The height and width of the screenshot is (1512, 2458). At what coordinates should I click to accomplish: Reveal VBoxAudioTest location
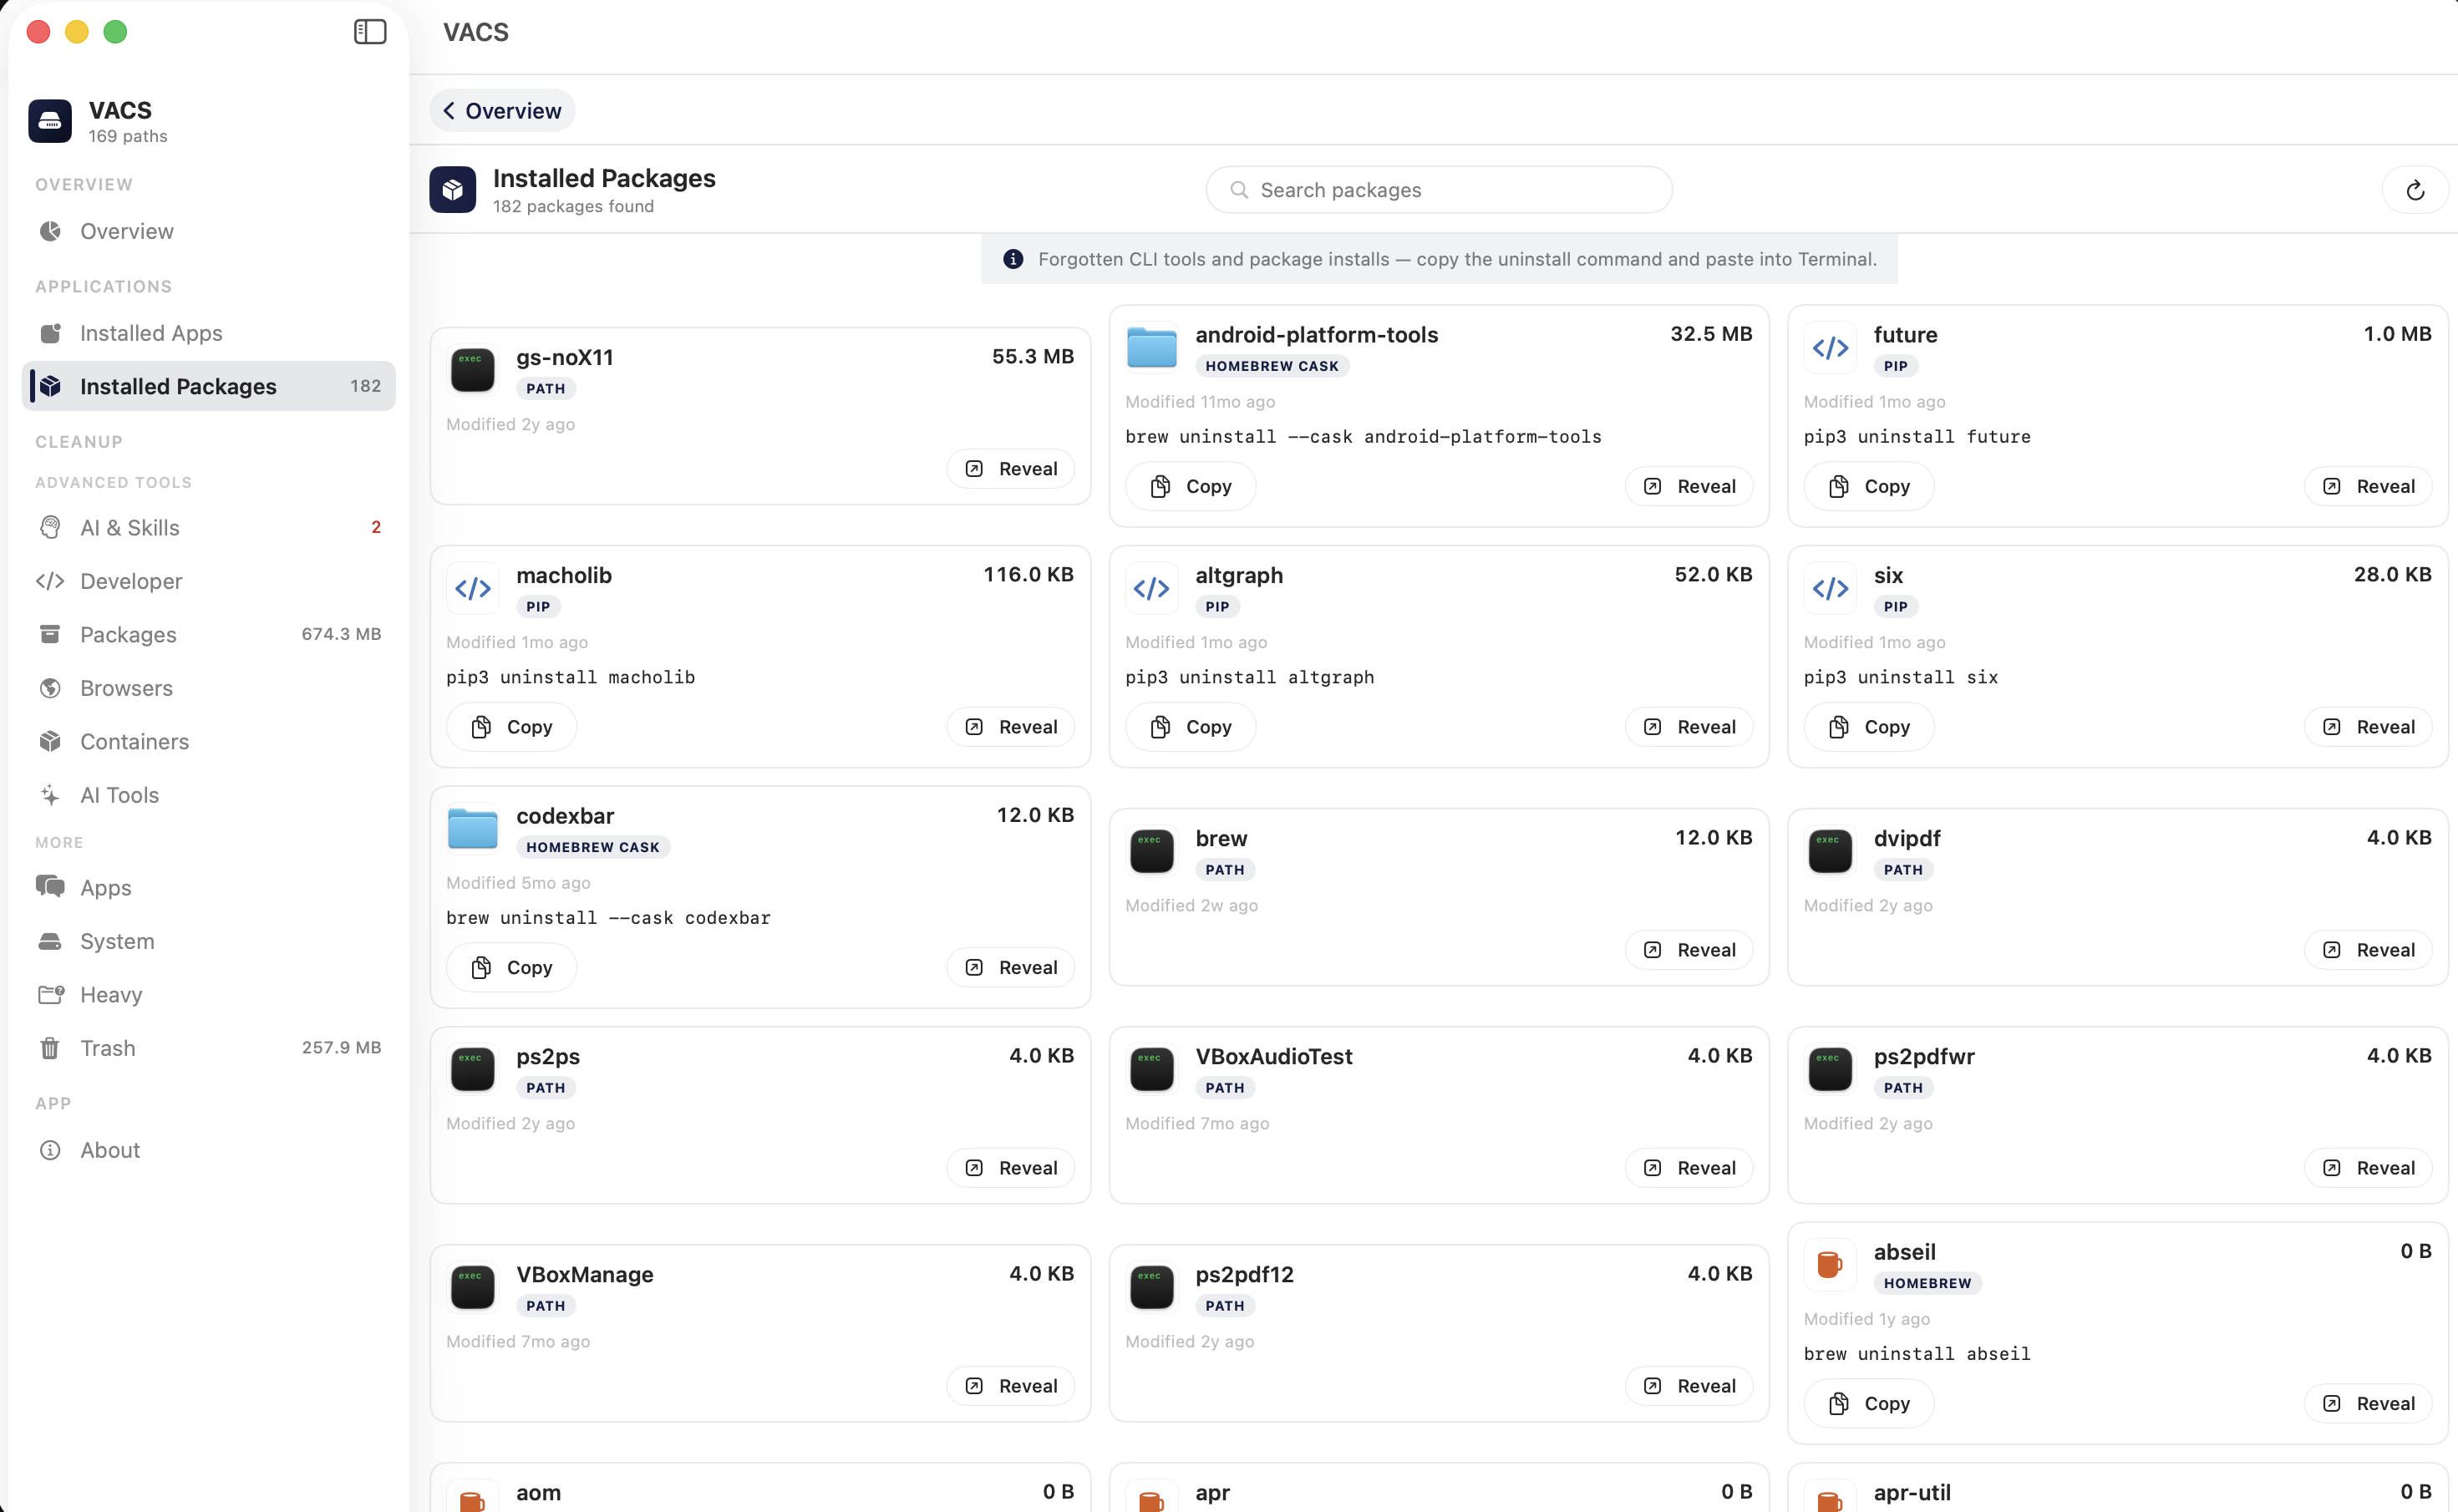coord(1689,1168)
